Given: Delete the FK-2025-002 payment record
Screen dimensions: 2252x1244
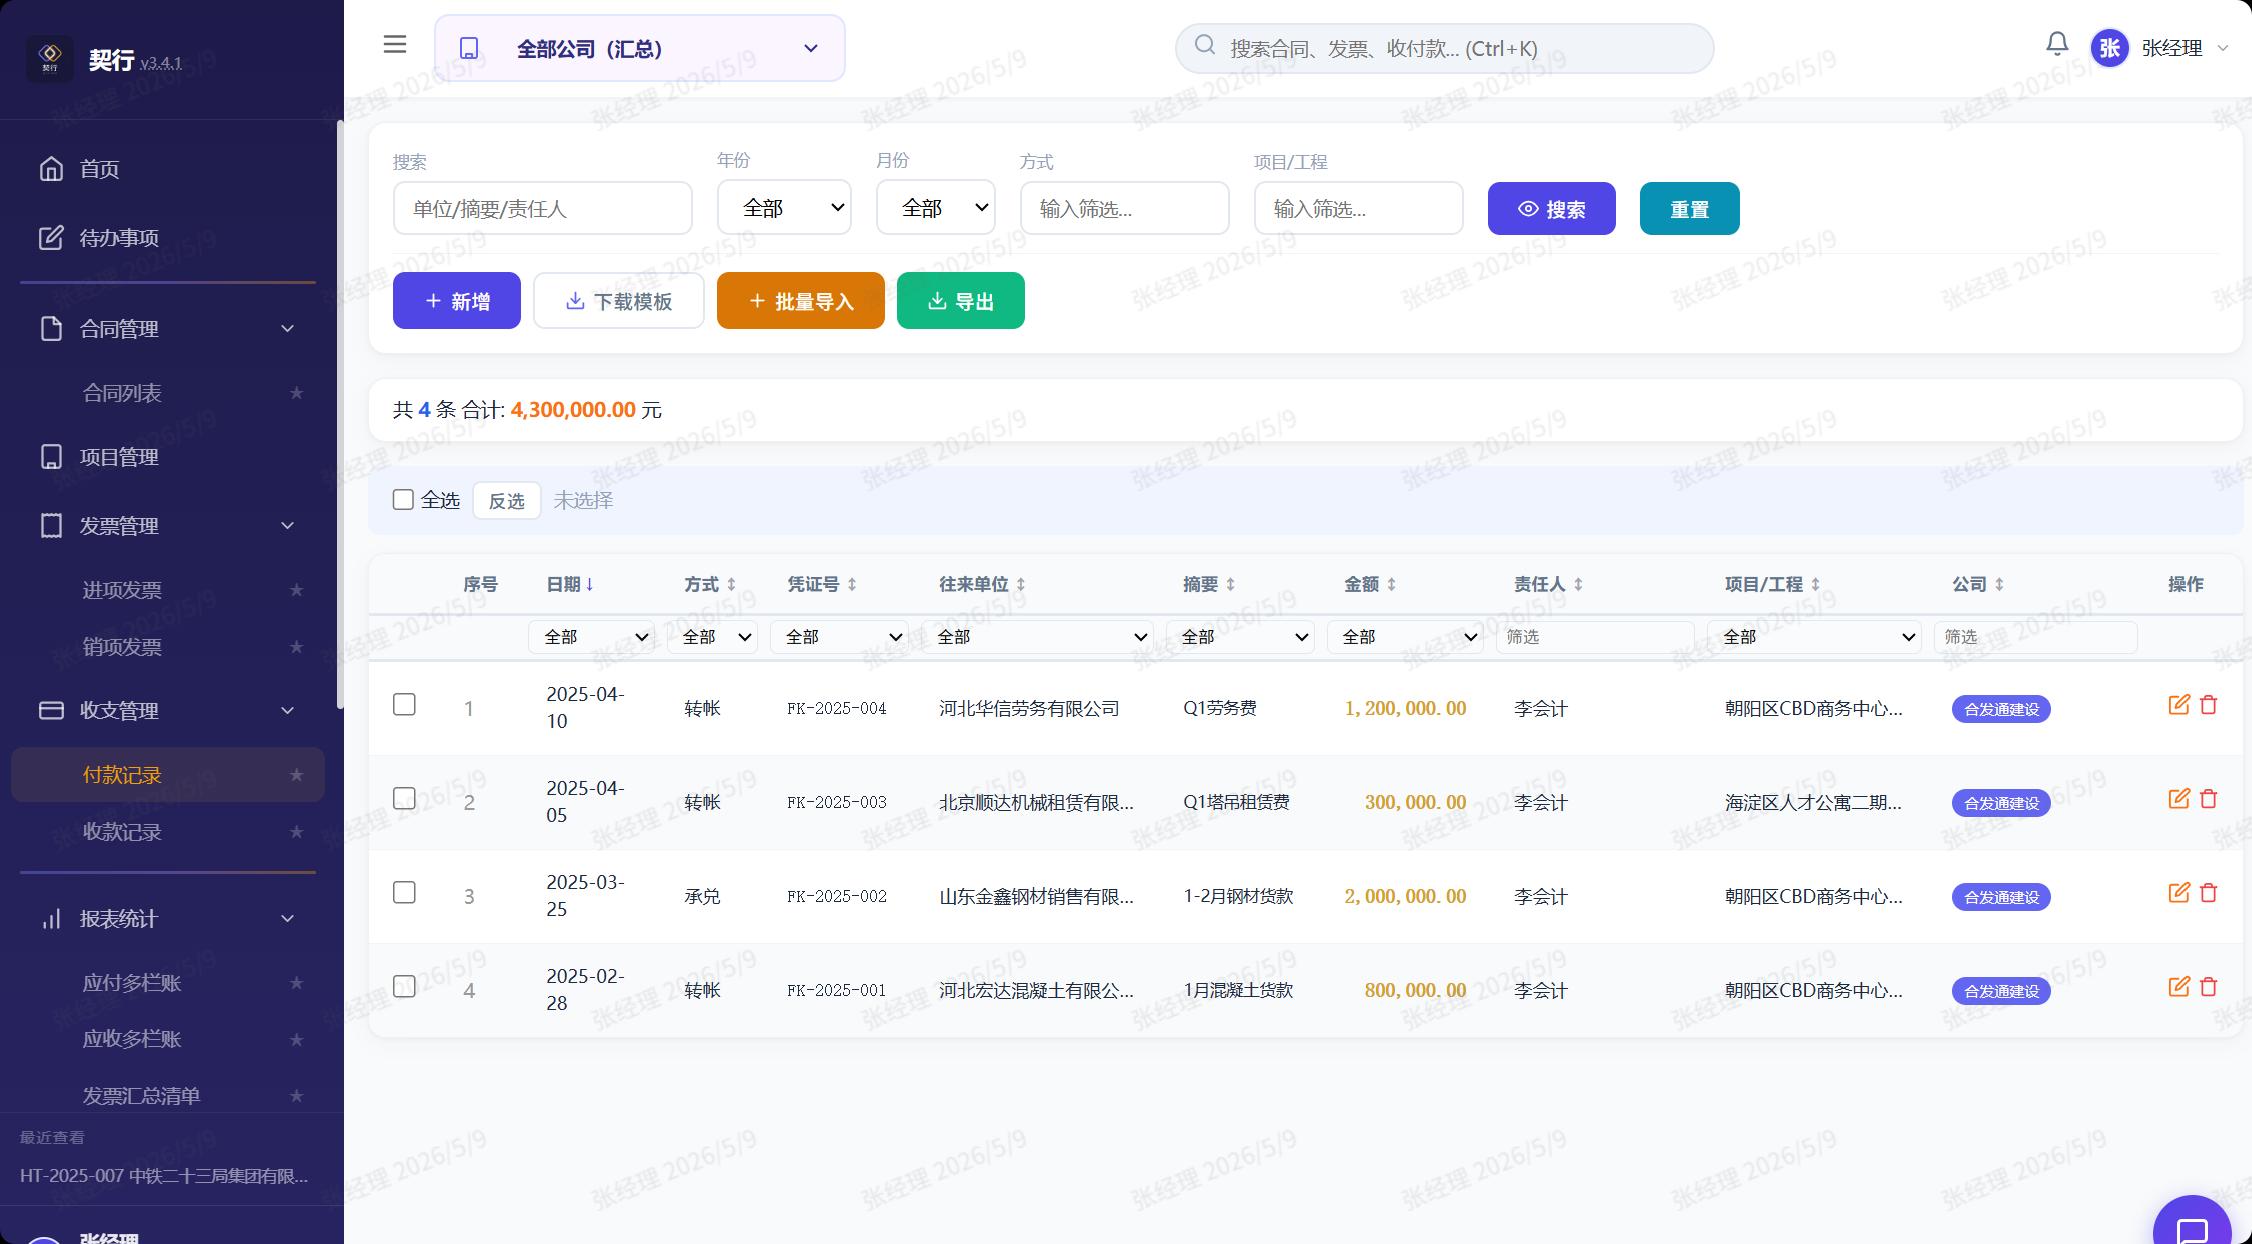Looking at the screenshot, I should [2208, 893].
